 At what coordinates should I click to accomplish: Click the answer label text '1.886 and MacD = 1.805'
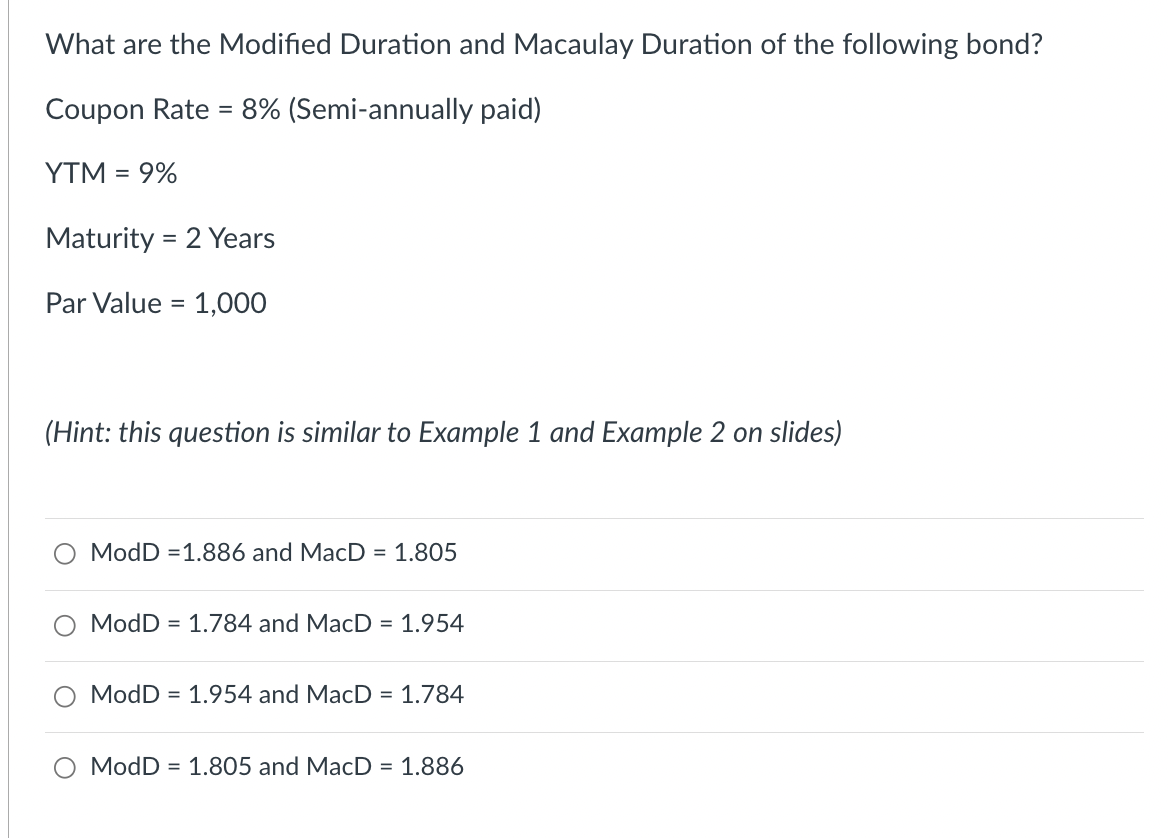coord(275,552)
